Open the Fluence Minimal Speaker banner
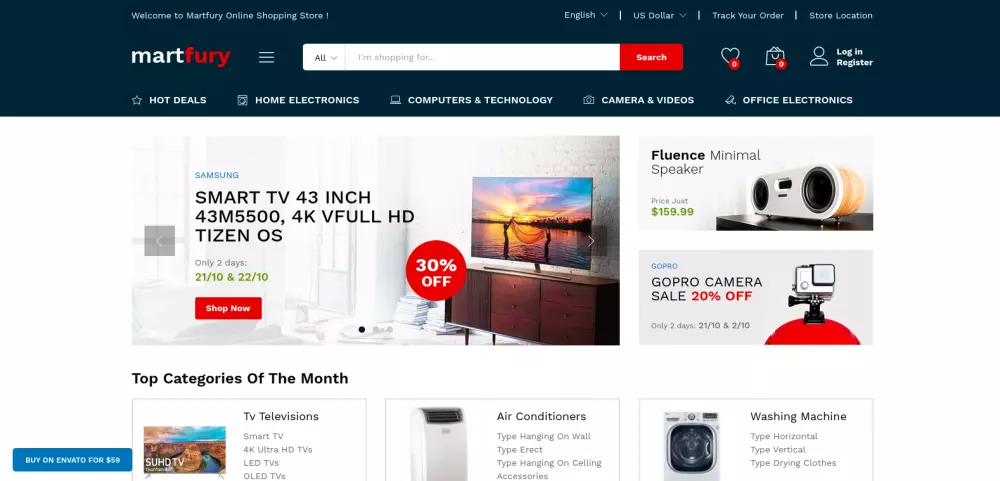The image size is (1000, 481). pos(756,183)
